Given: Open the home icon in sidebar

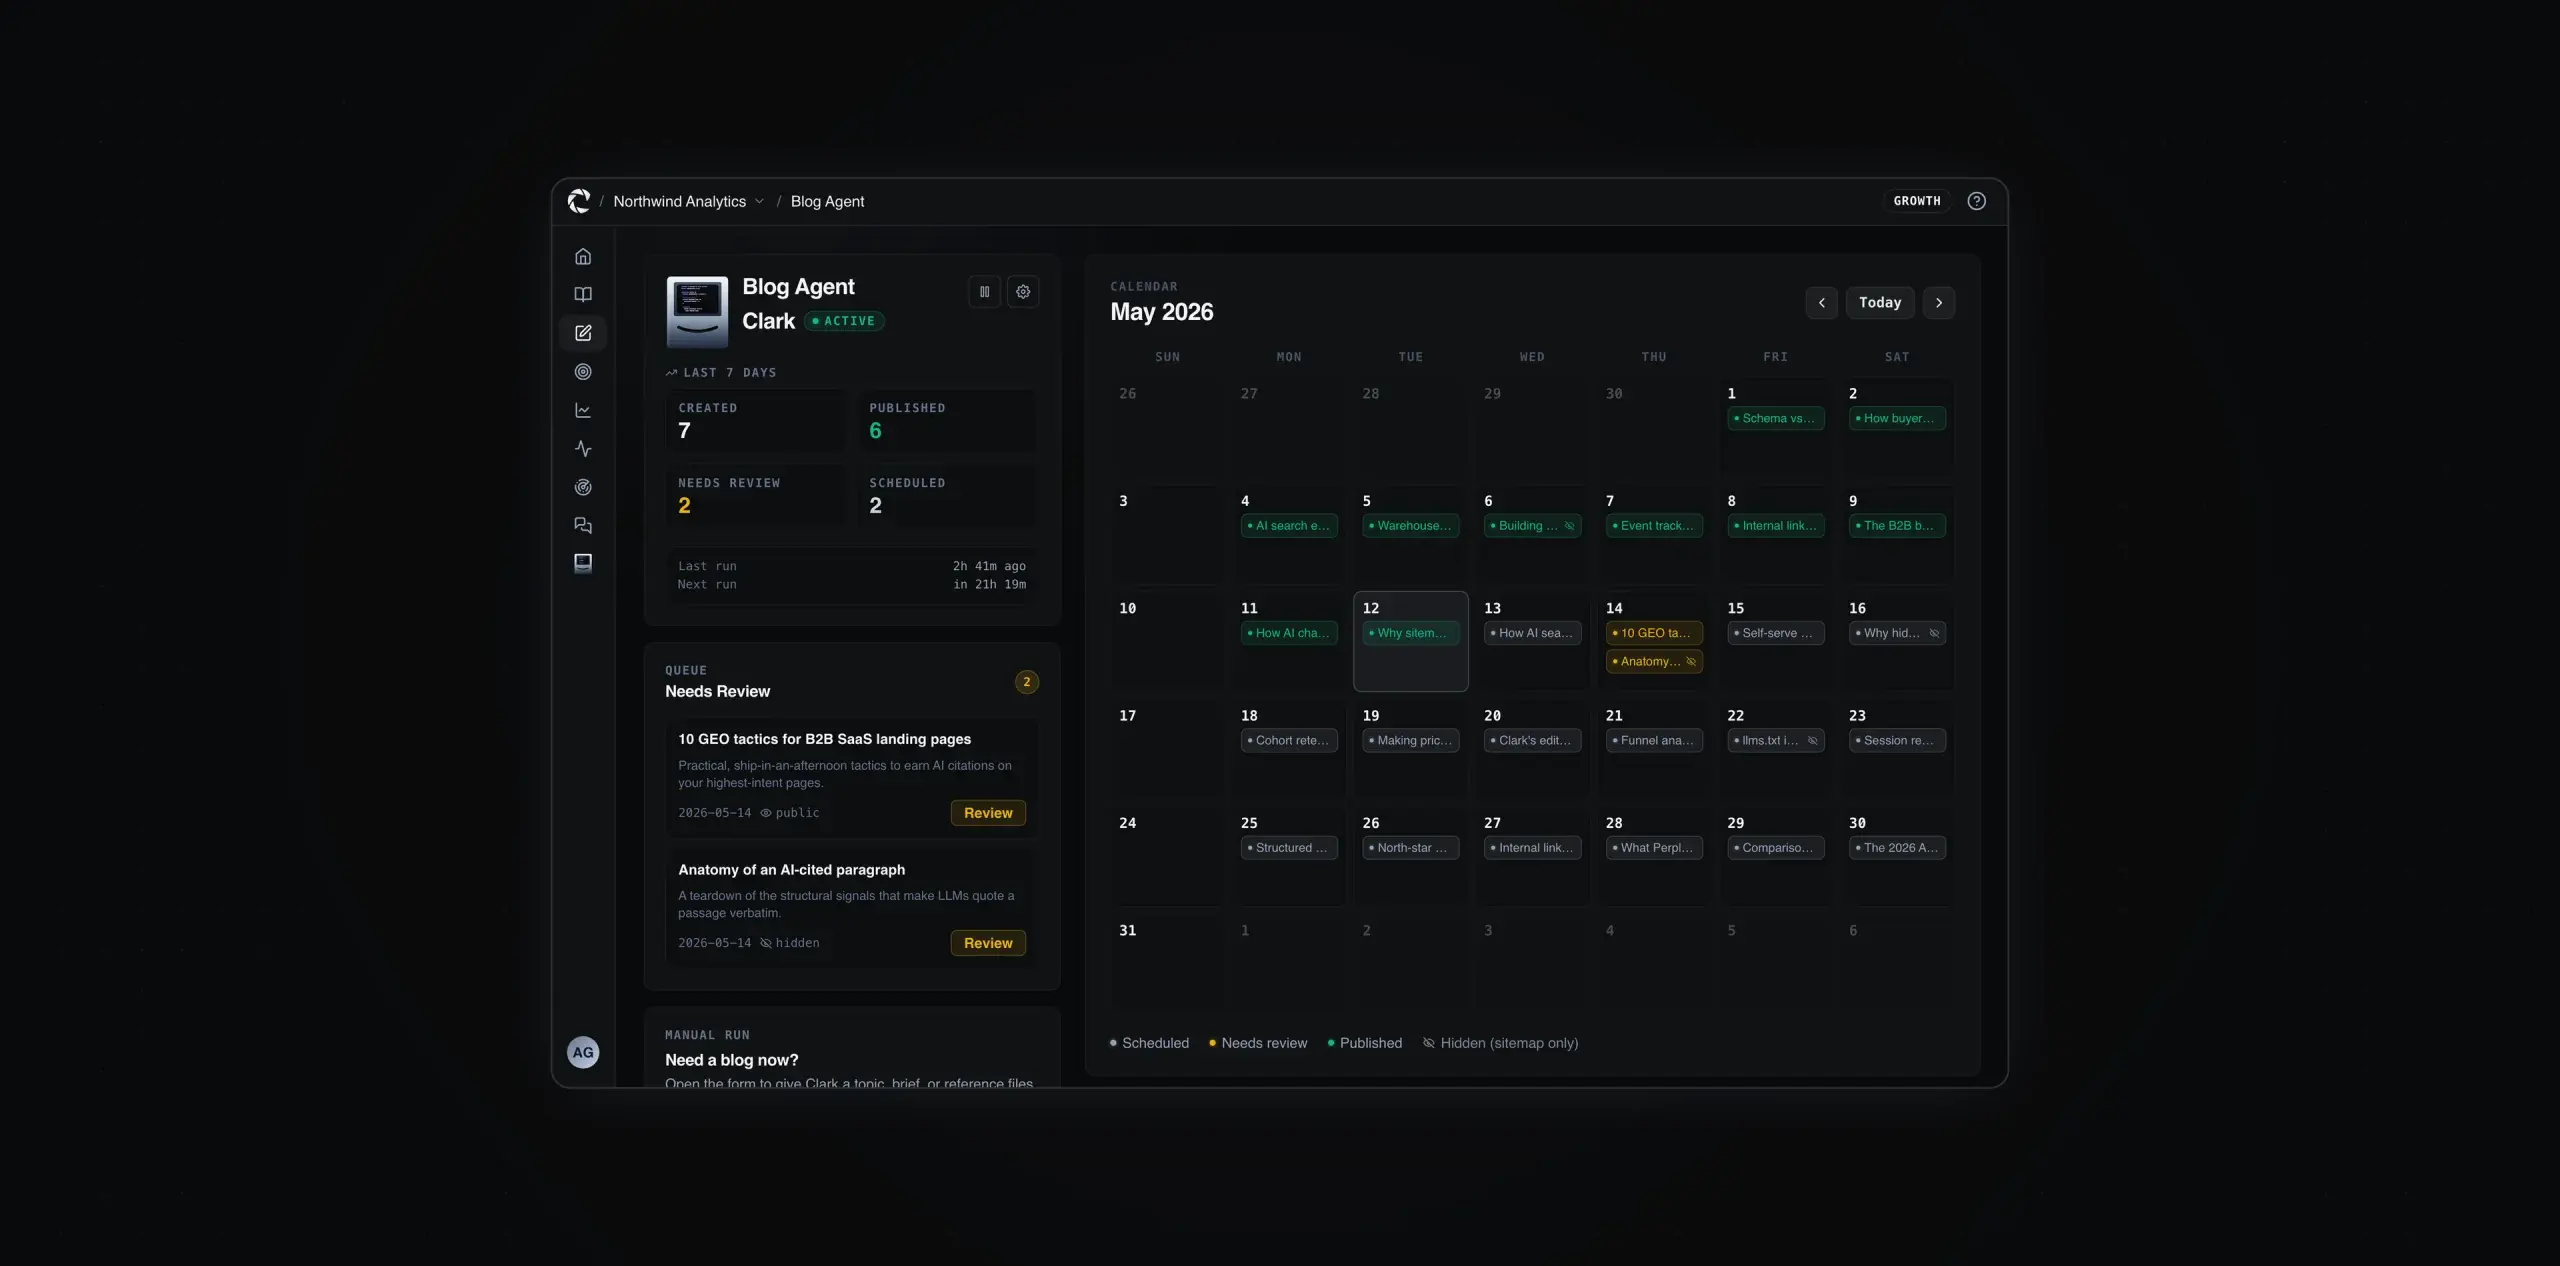Looking at the screenshot, I should pyautogui.click(x=583, y=257).
